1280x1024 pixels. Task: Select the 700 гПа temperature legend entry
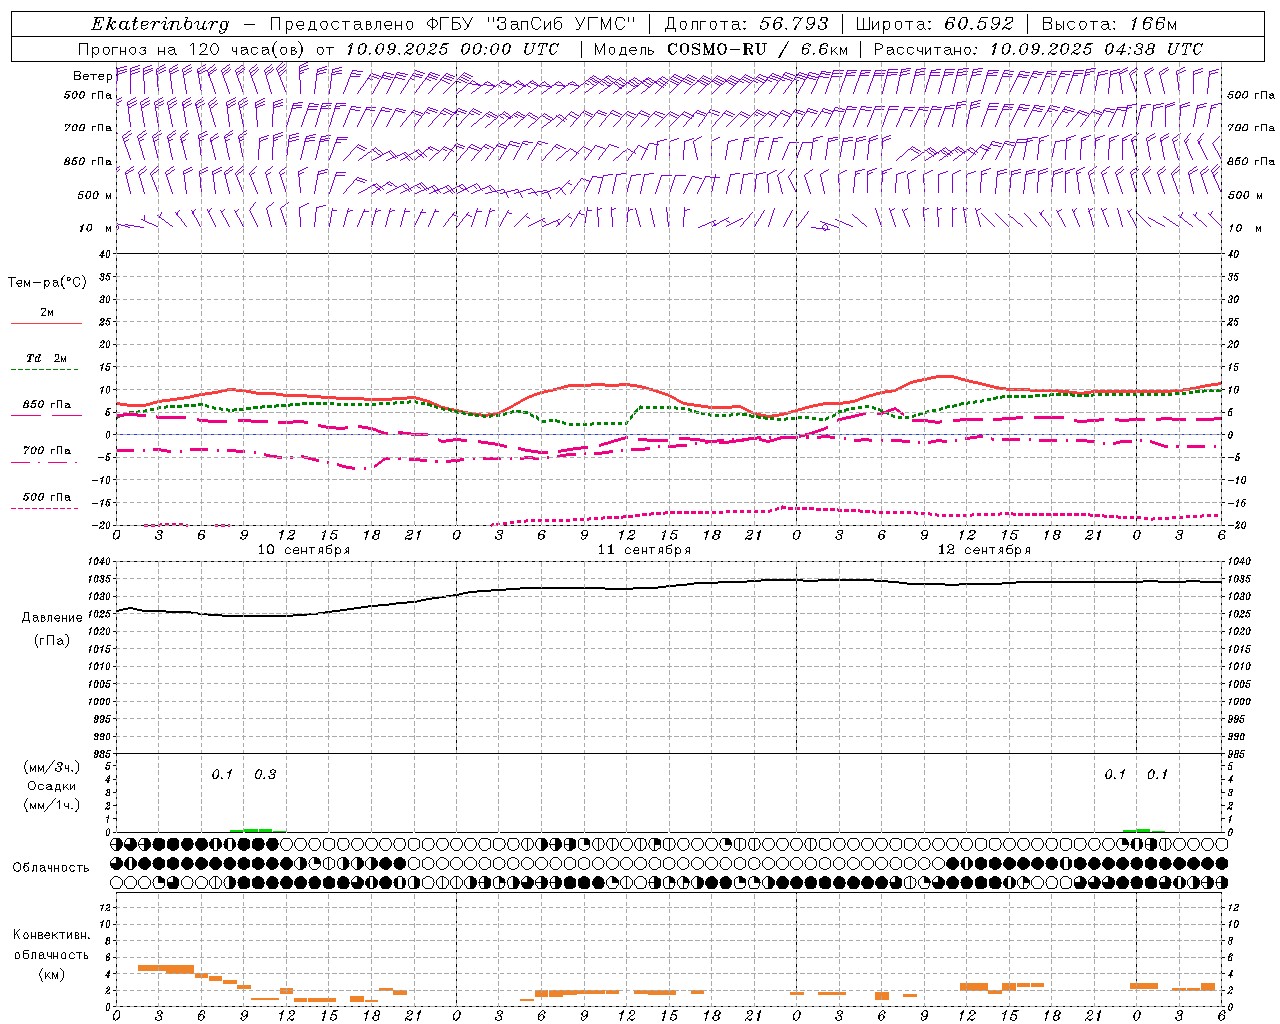(47, 450)
